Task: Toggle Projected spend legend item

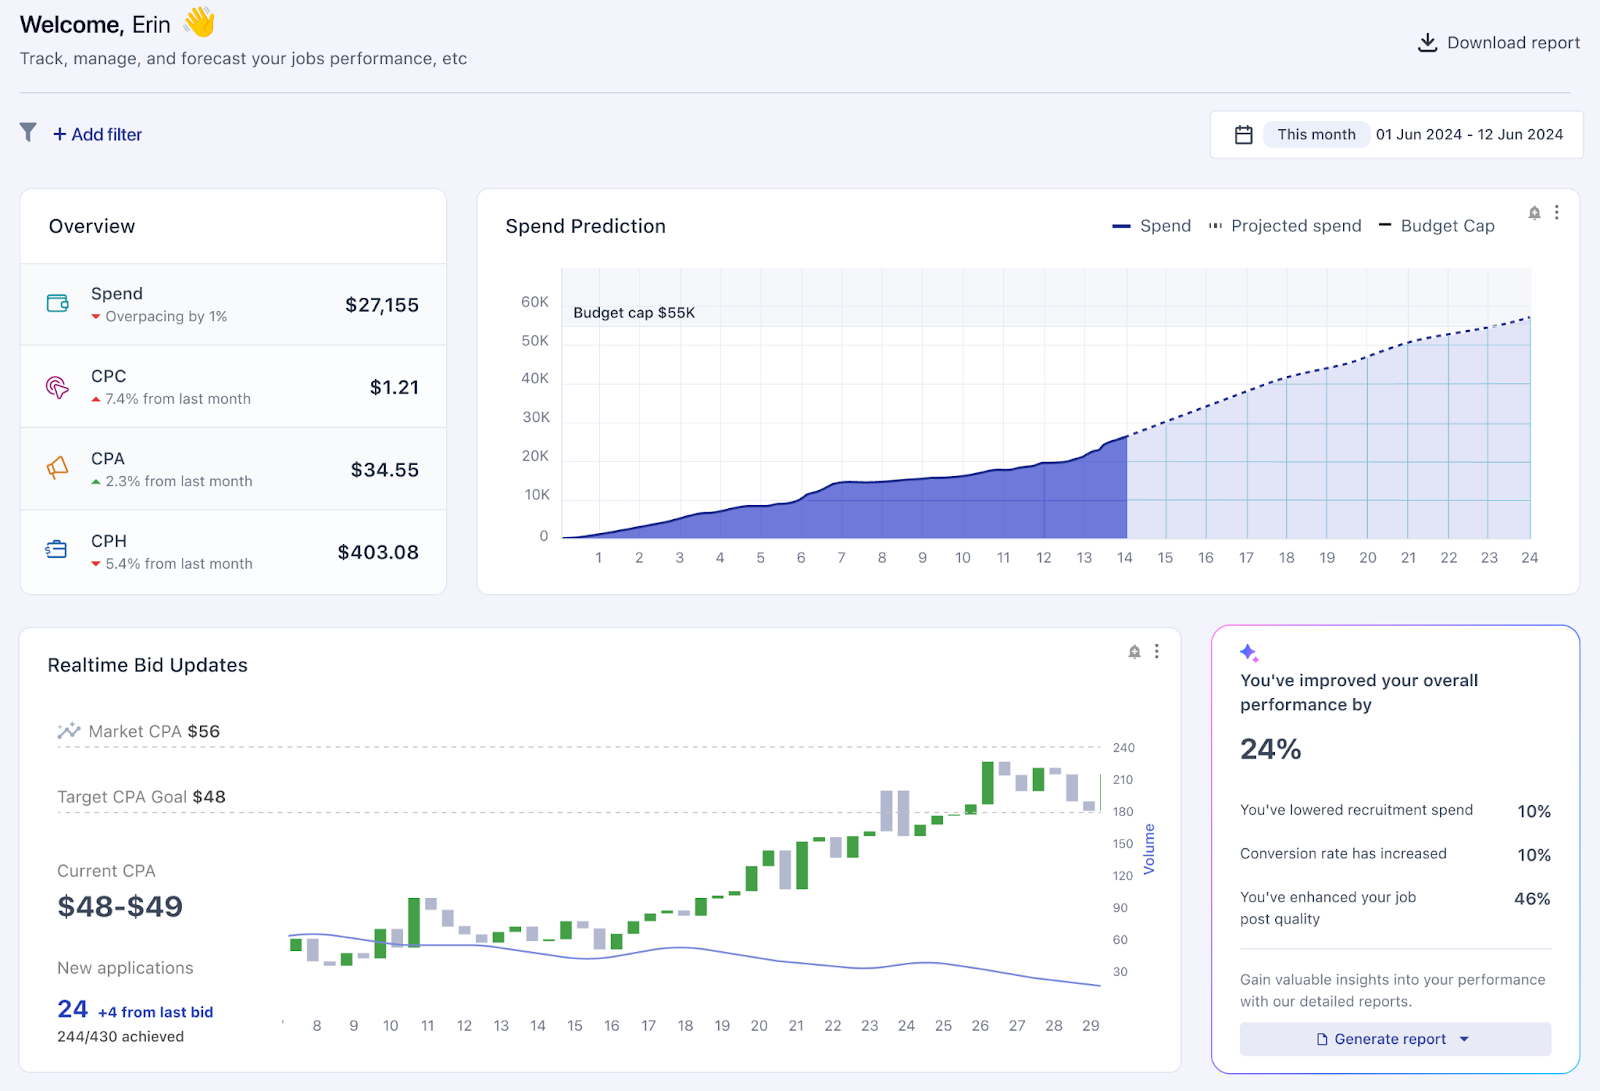Action: pyautogui.click(x=1285, y=226)
